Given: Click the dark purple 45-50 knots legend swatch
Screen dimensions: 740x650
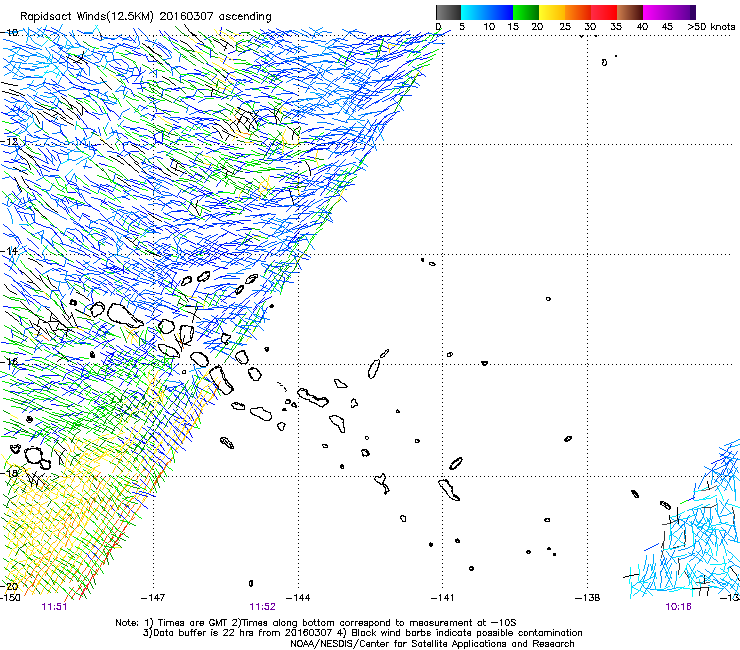Looking at the screenshot, I should click(682, 12).
